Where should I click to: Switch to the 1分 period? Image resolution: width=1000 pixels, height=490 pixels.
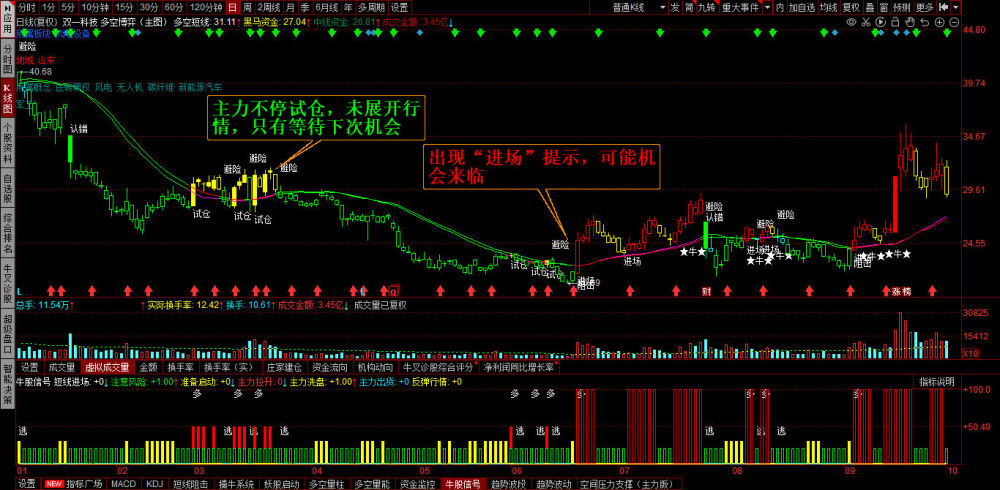pyautogui.click(x=48, y=8)
